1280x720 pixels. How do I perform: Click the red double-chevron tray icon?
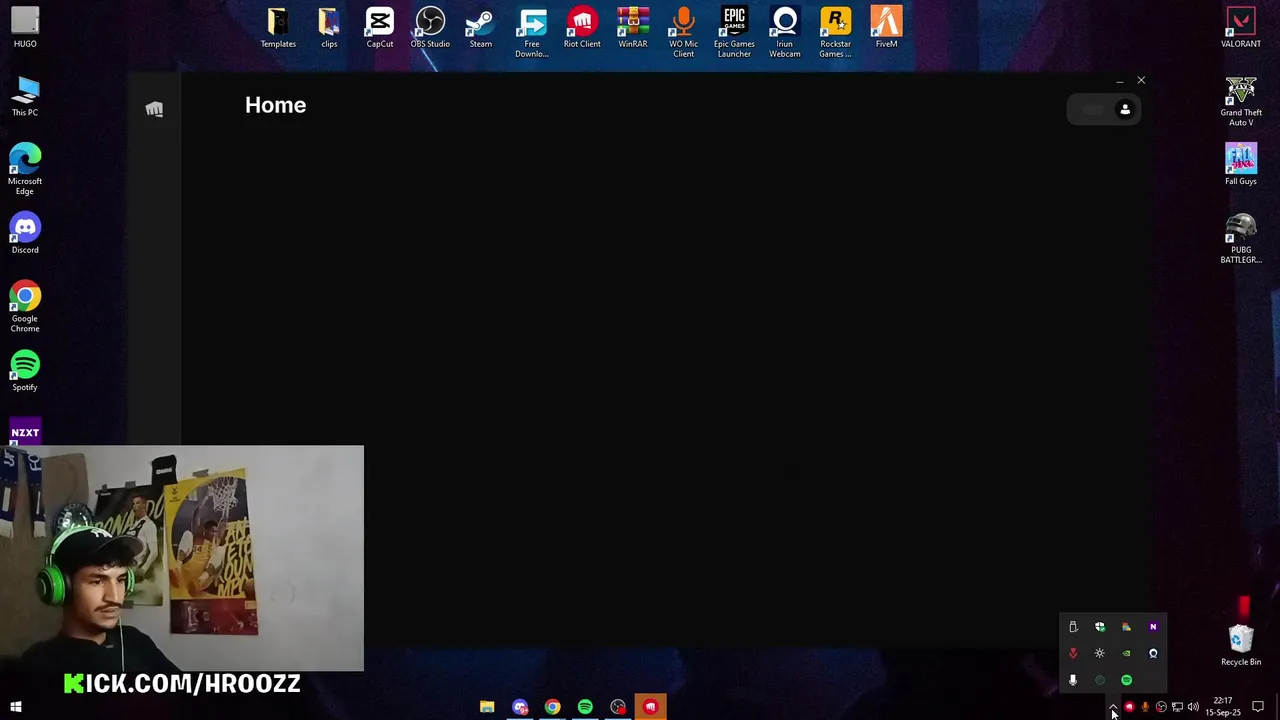pyautogui.click(x=1073, y=653)
